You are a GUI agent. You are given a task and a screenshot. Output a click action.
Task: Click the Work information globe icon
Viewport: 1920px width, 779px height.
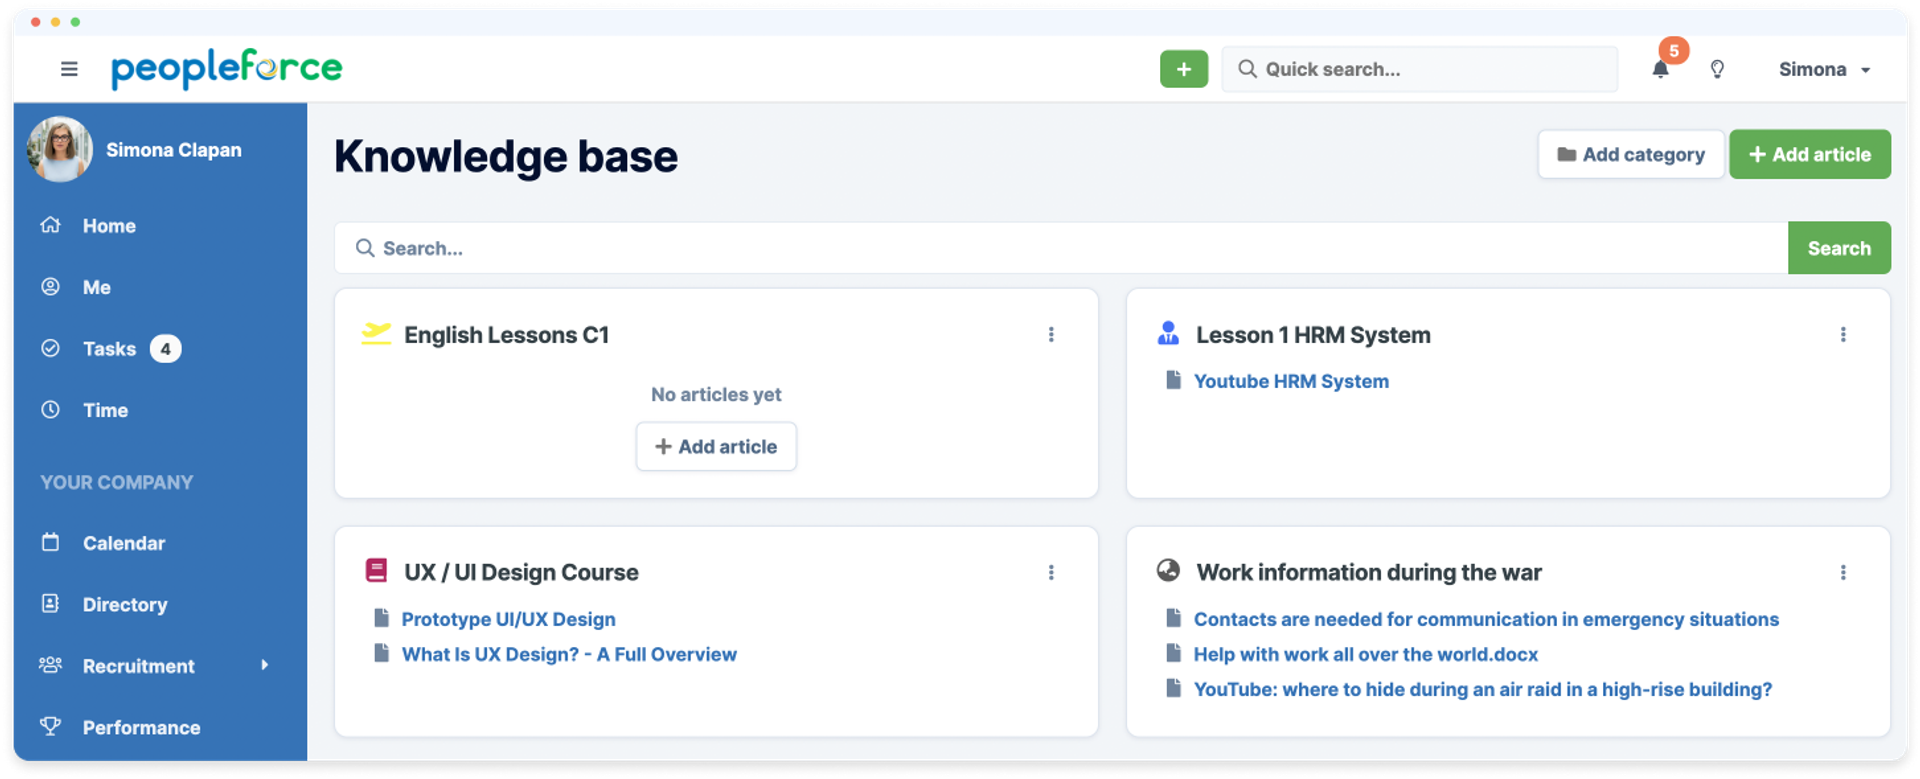1168,570
